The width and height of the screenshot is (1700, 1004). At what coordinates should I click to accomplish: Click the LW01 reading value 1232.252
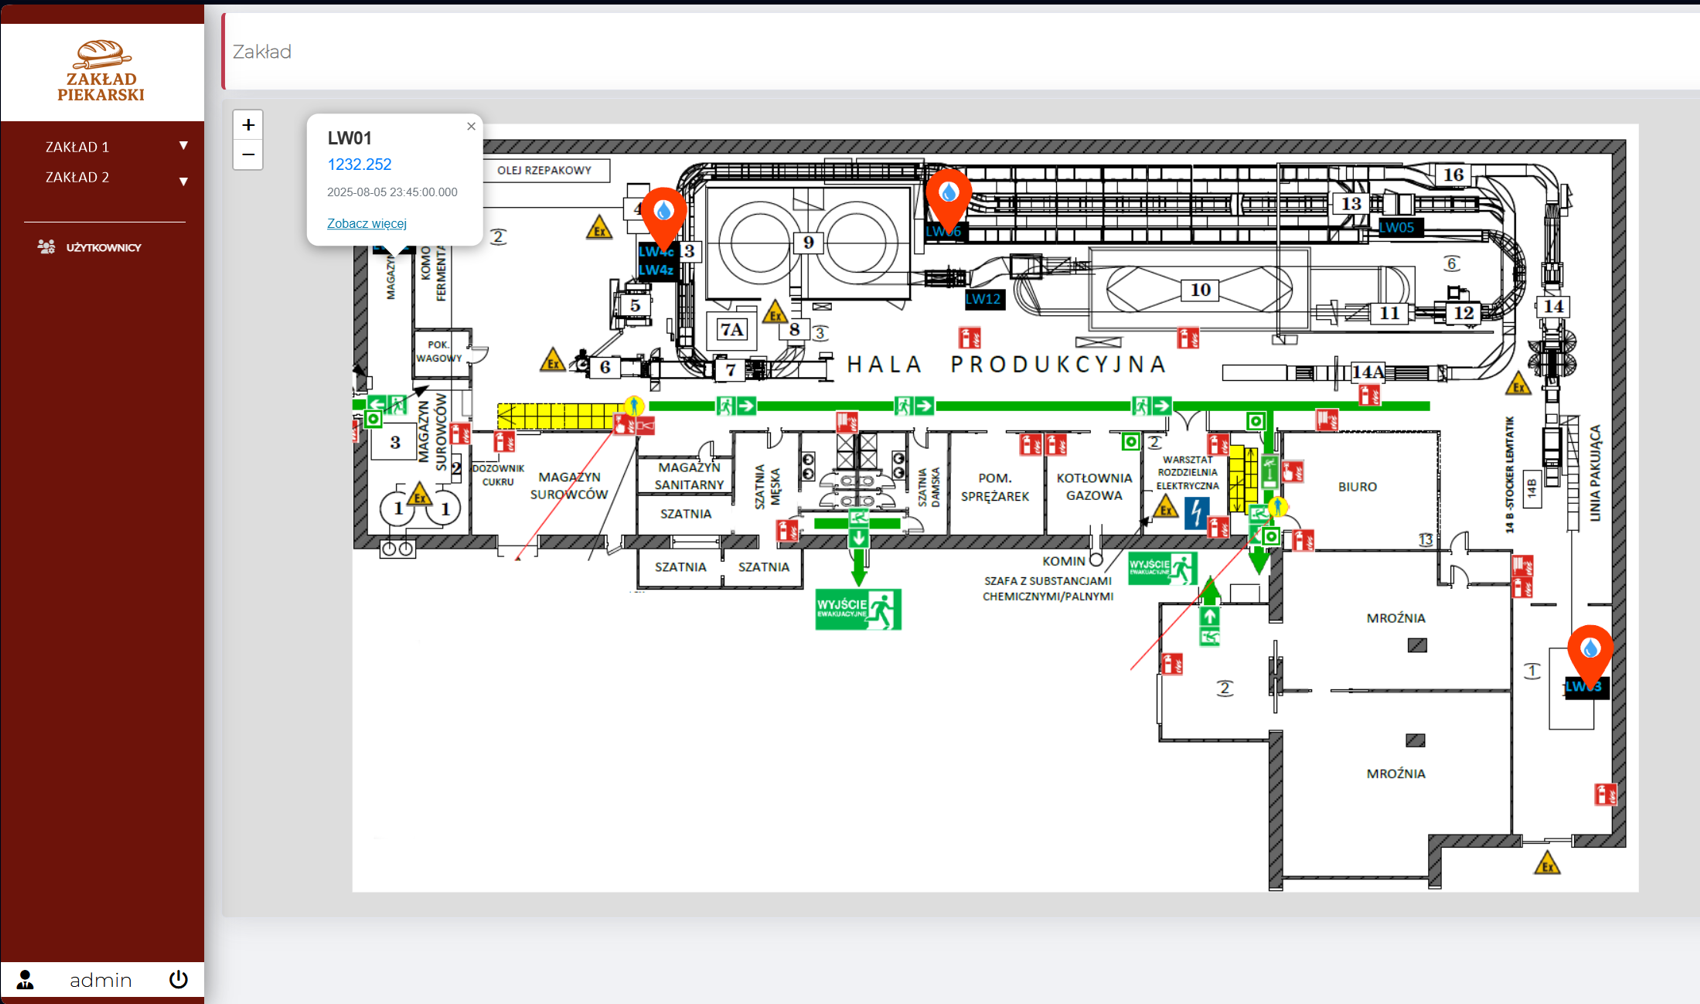(359, 165)
